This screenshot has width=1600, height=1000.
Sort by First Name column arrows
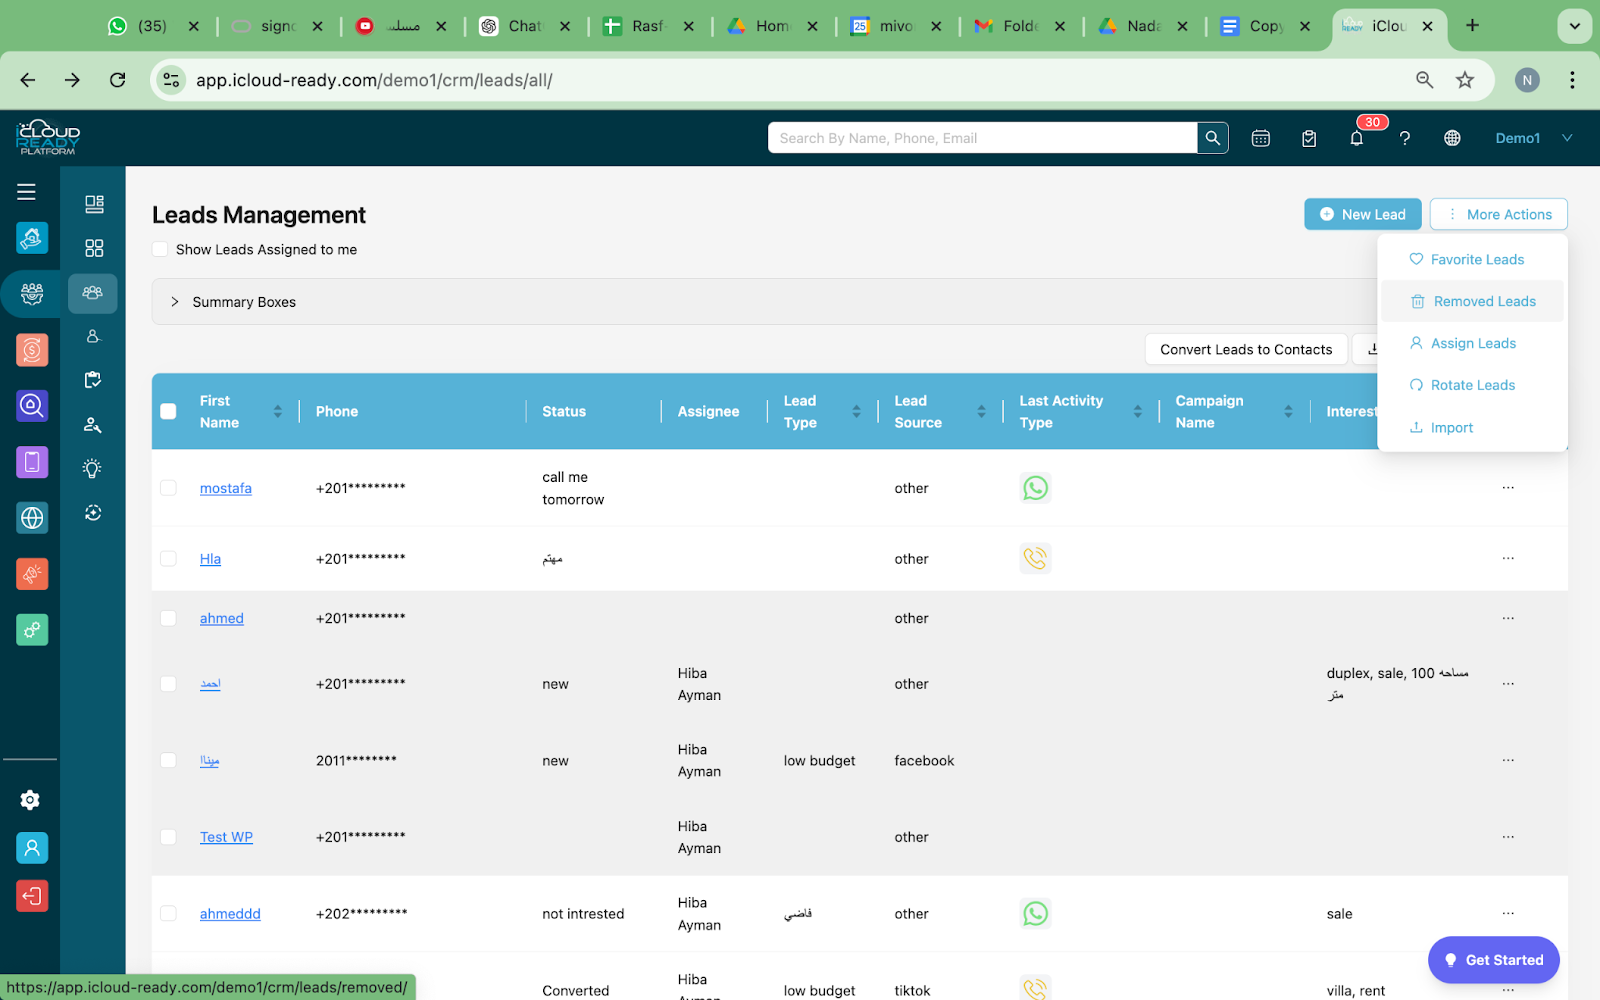(277, 411)
